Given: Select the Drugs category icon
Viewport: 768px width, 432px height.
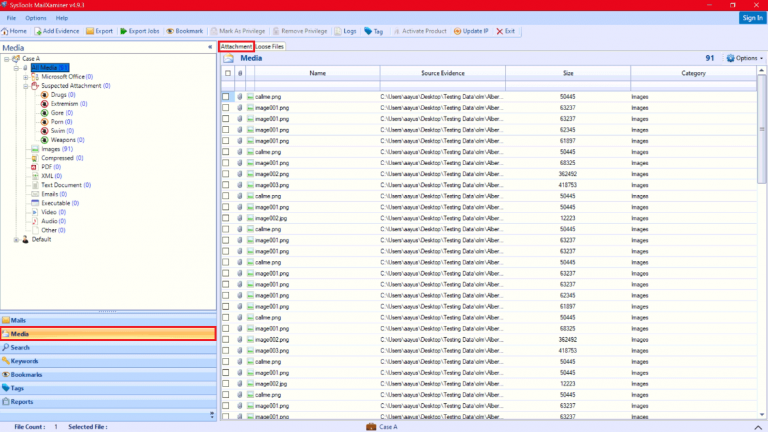Looking at the screenshot, I should tap(45, 95).
